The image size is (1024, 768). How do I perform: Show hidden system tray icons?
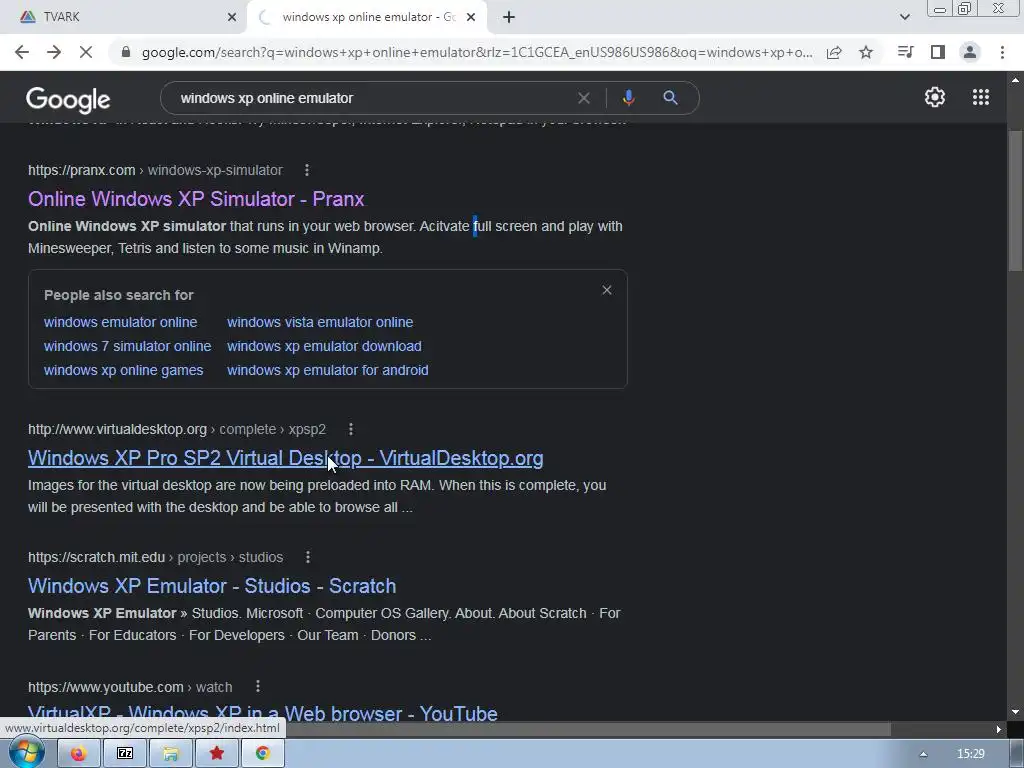click(923, 754)
